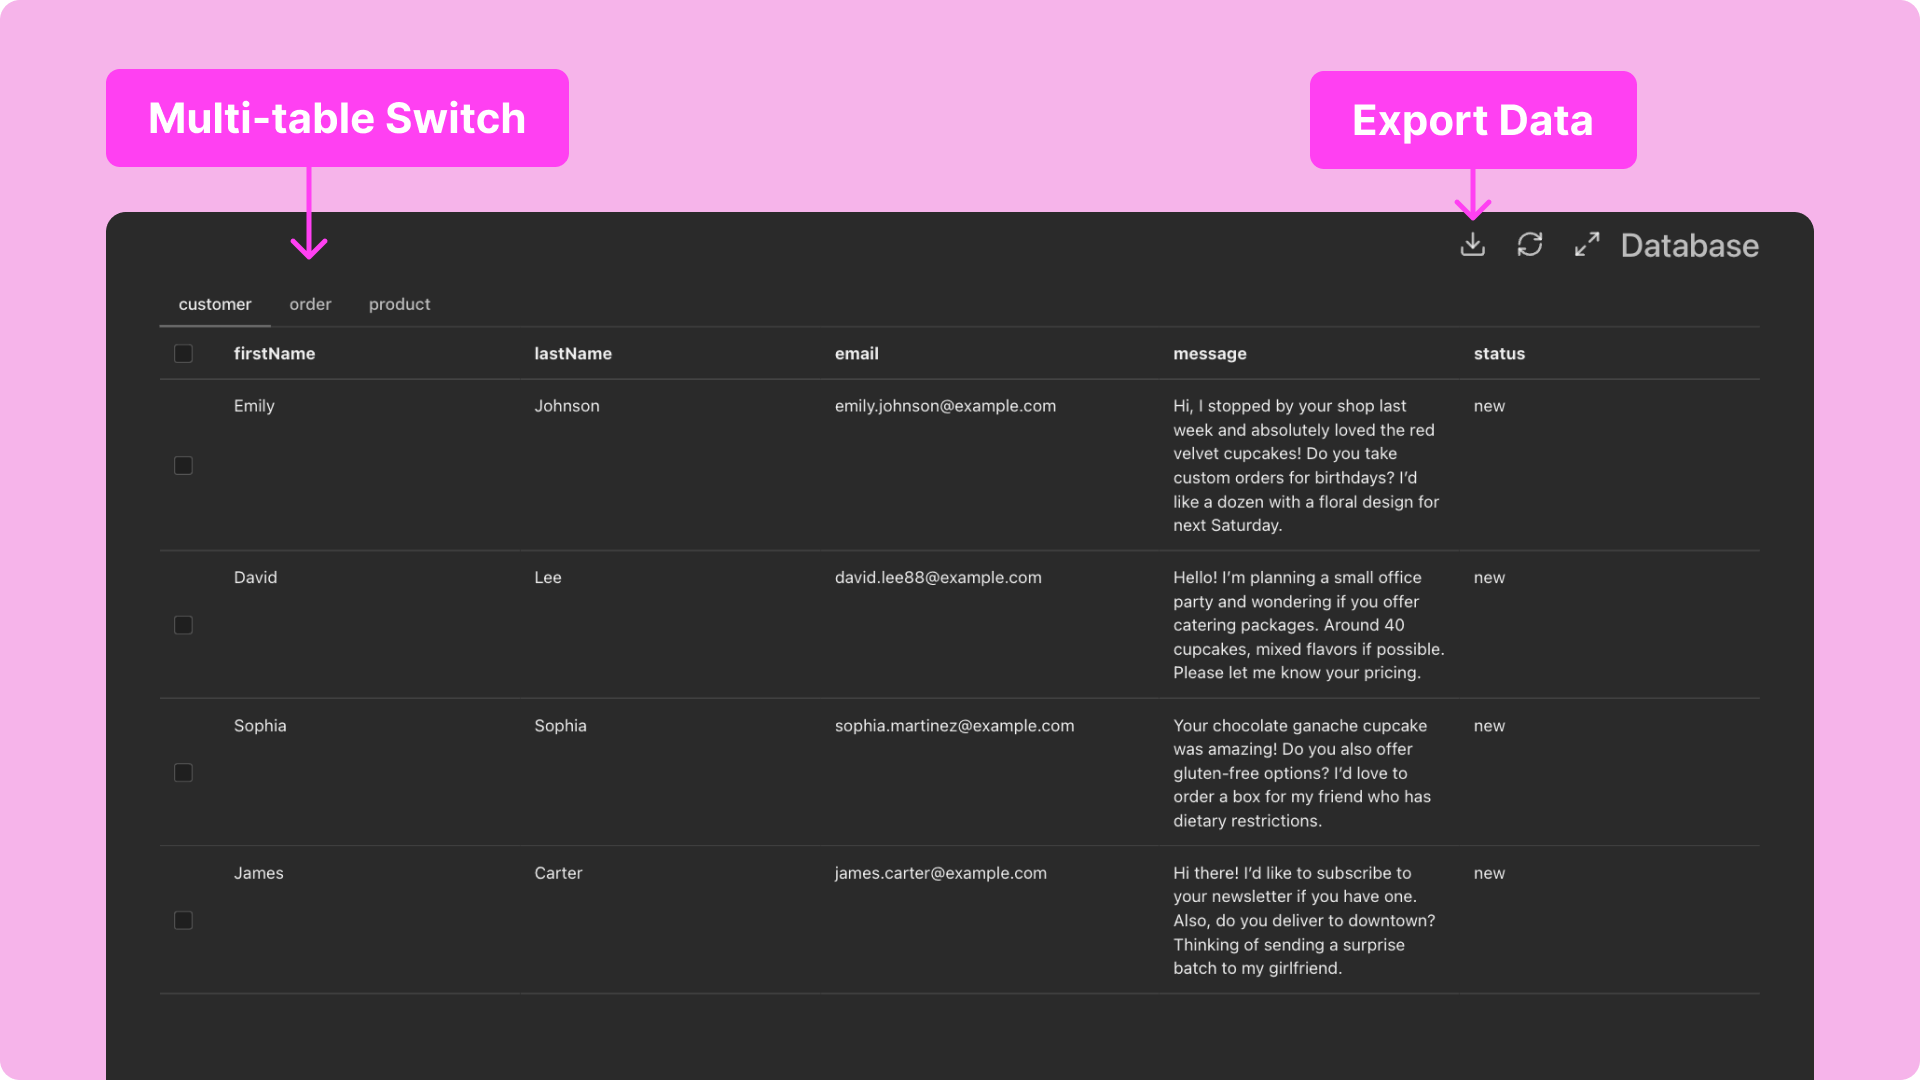Toggle the select-all header checkbox
1920x1080 pixels.
183,354
